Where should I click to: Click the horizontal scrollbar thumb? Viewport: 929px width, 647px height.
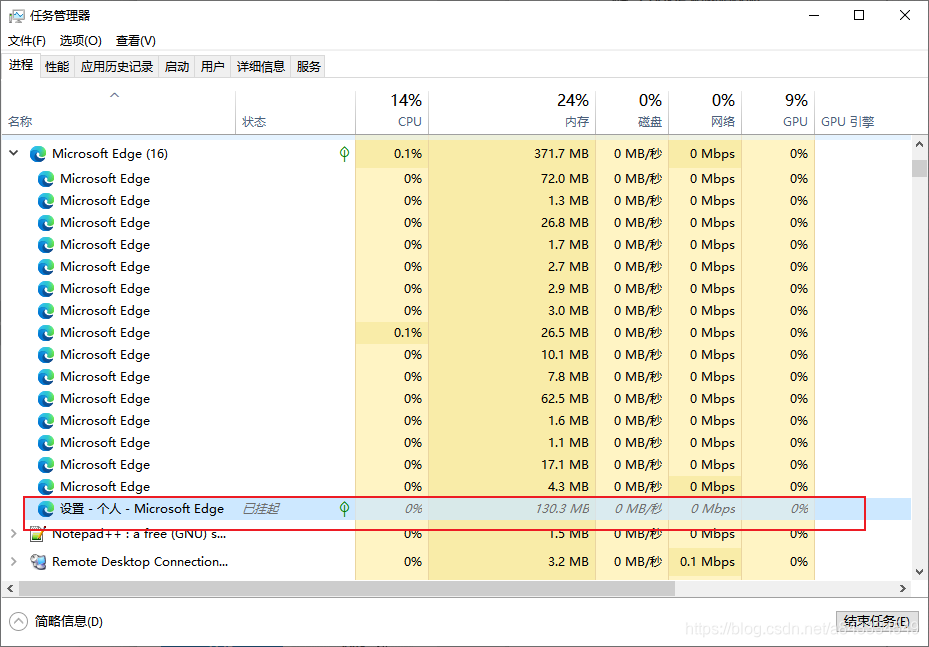click(347, 588)
